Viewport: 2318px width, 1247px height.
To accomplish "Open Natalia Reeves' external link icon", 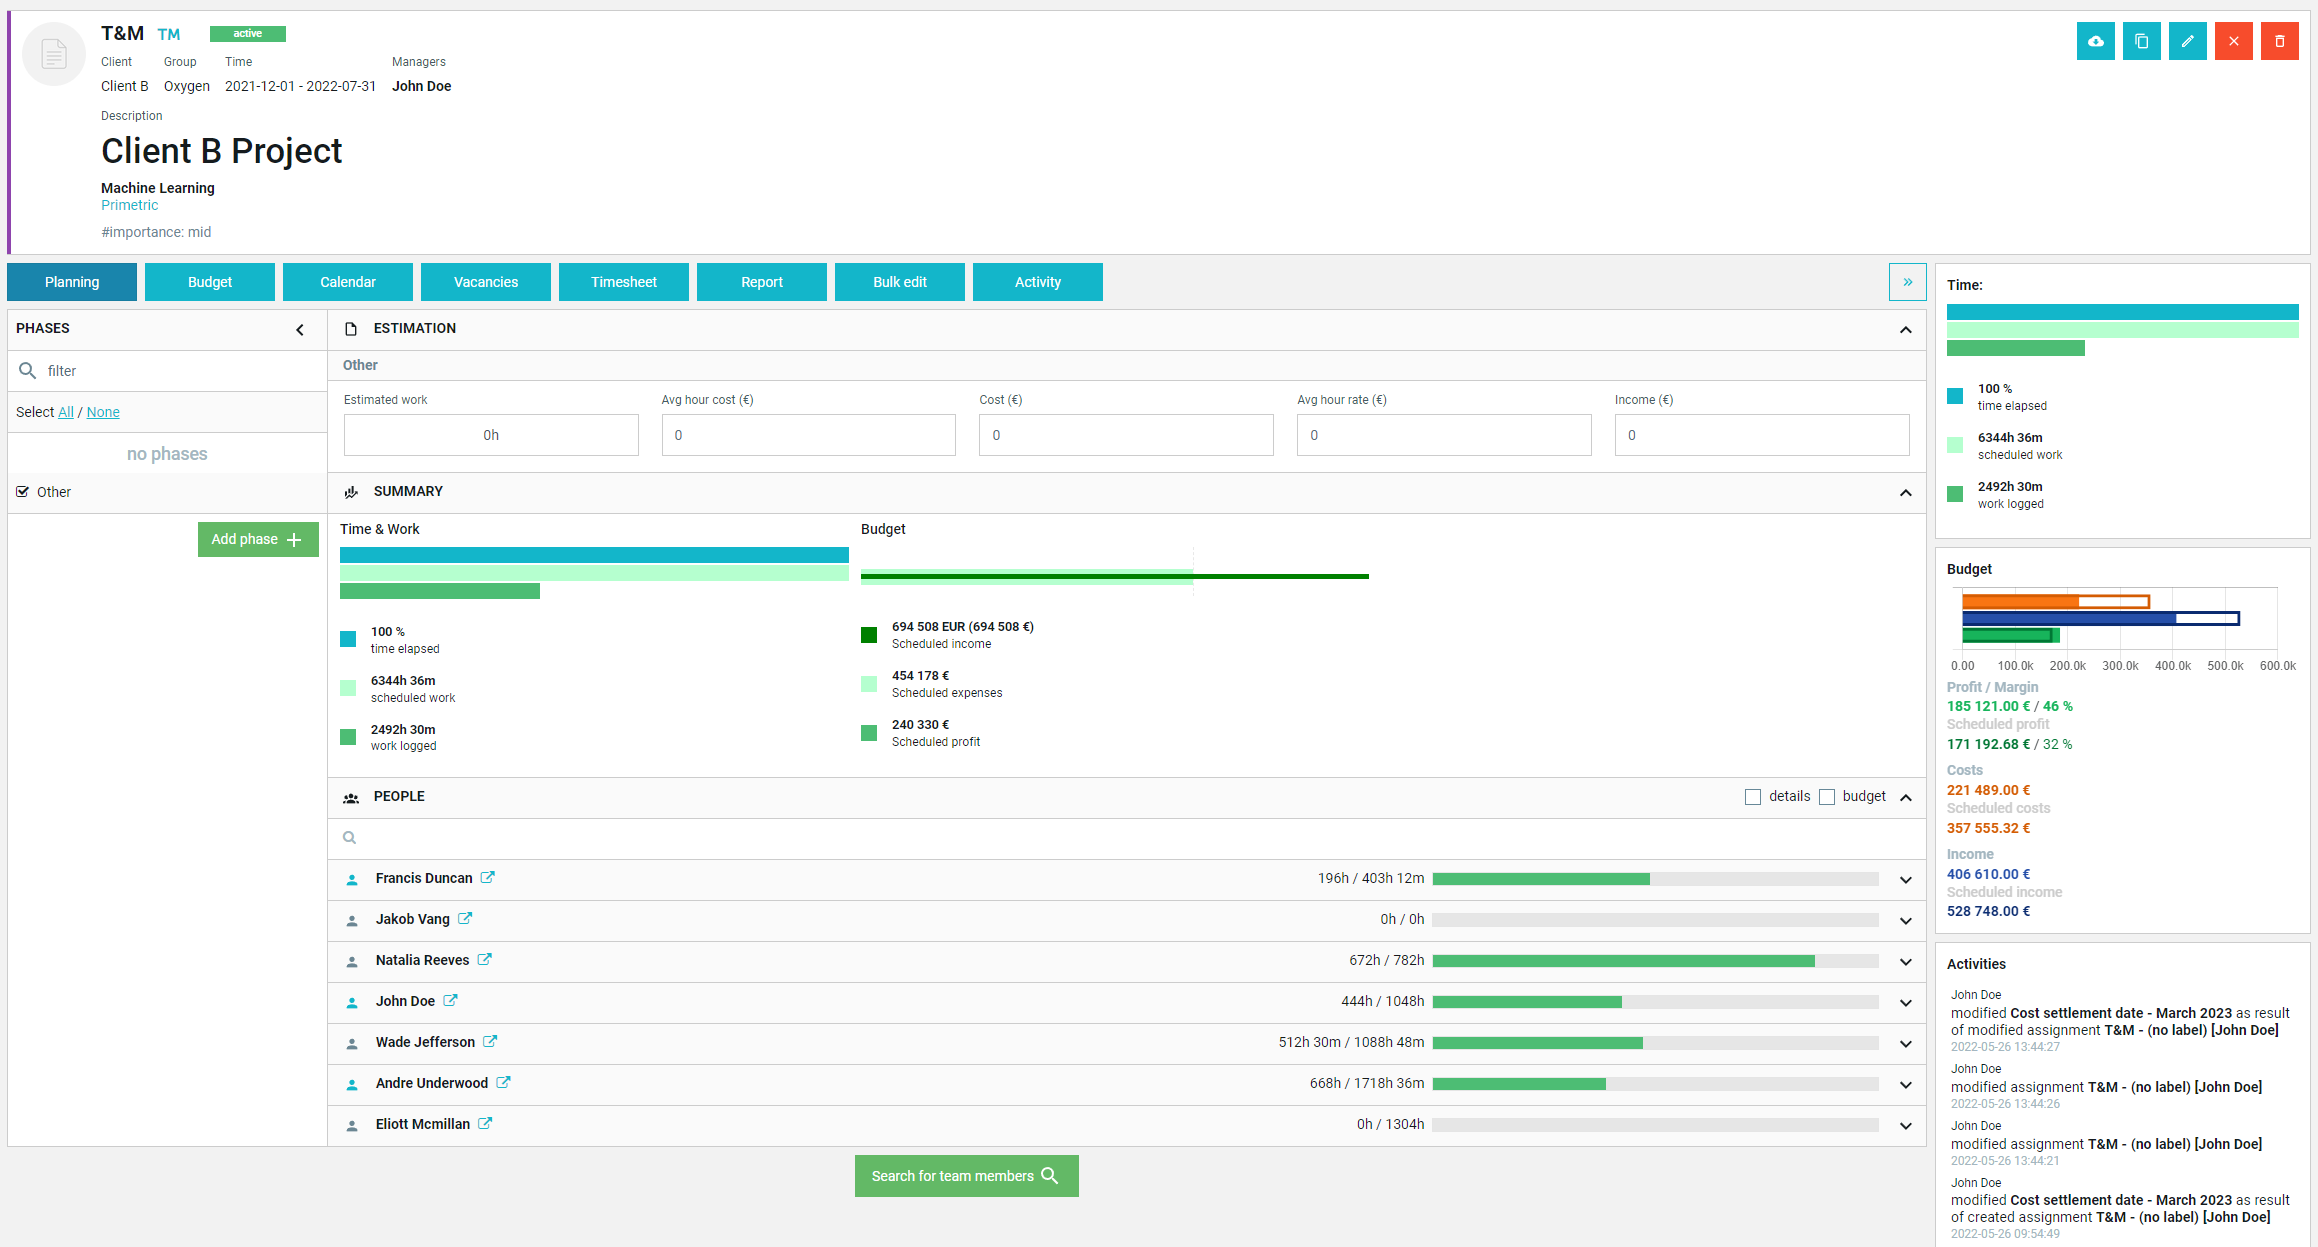I will click(485, 959).
